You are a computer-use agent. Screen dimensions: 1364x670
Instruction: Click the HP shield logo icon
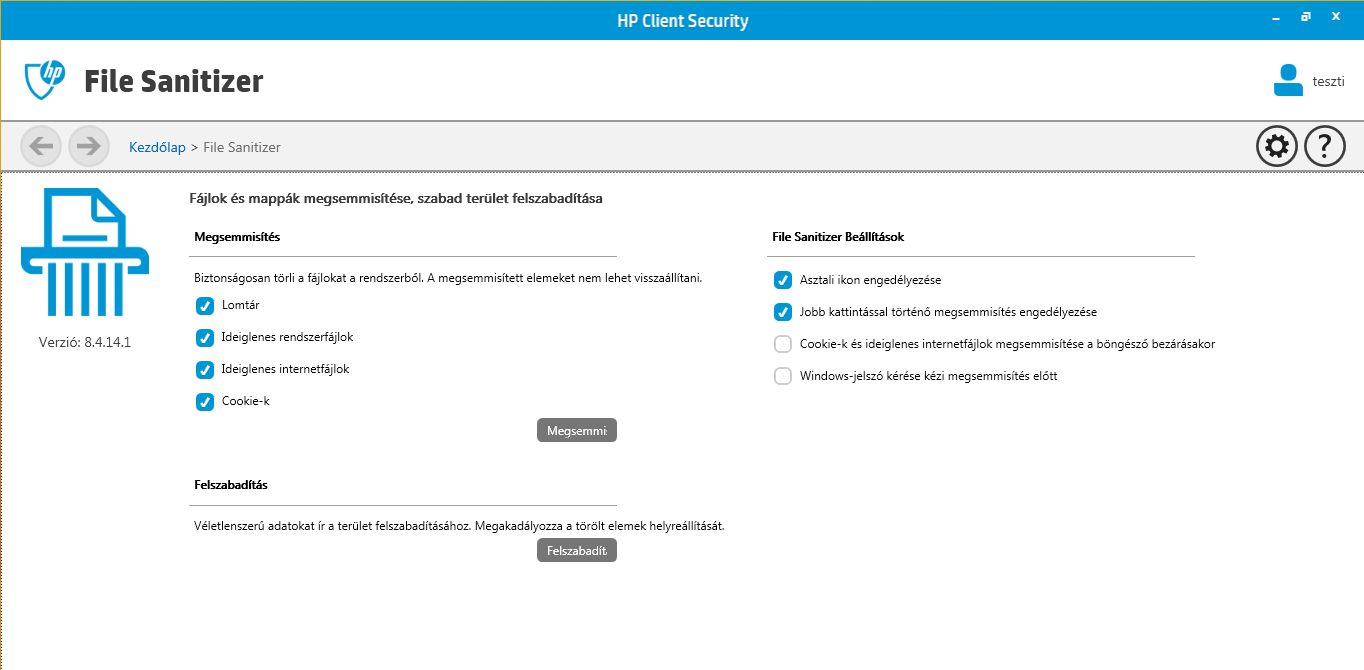coord(45,80)
